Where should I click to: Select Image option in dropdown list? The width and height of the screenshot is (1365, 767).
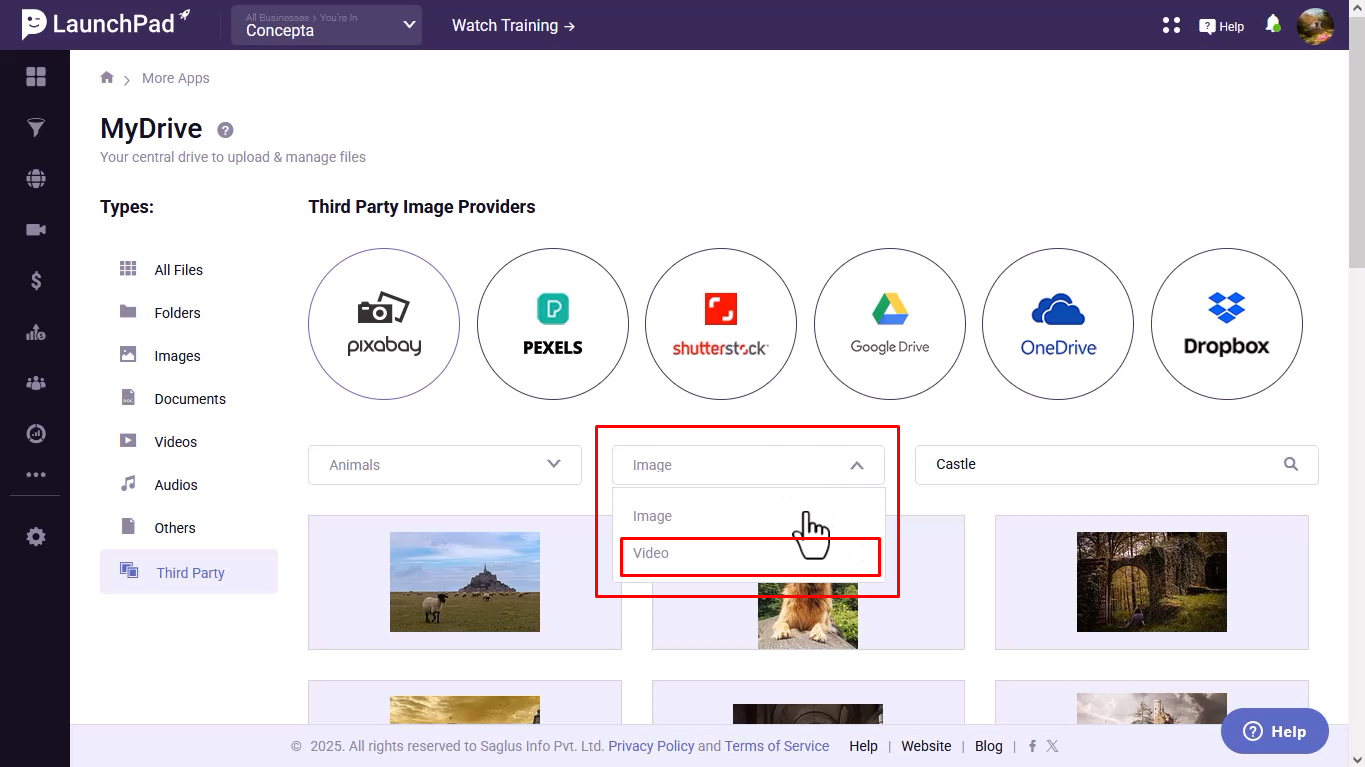tap(748, 516)
